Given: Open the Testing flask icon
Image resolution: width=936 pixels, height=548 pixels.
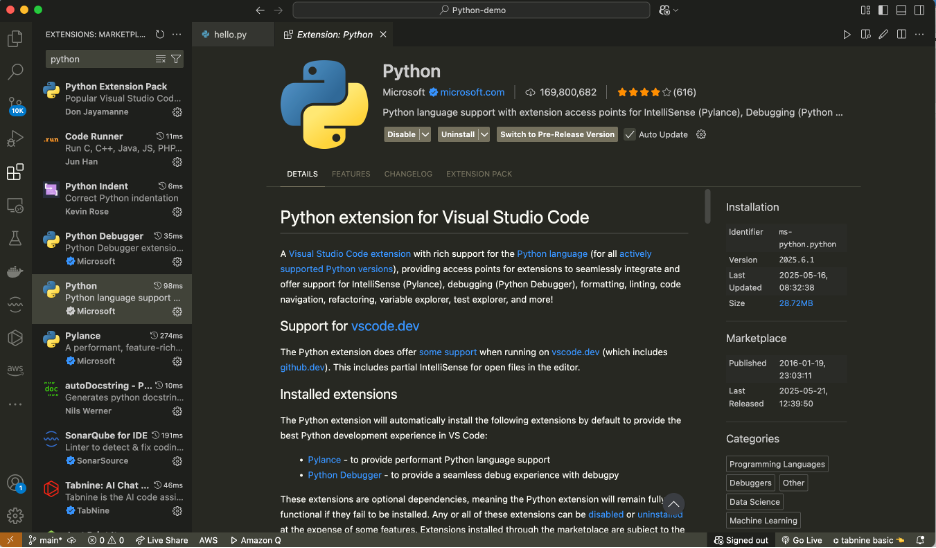Looking at the screenshot, I should [15, 238].
